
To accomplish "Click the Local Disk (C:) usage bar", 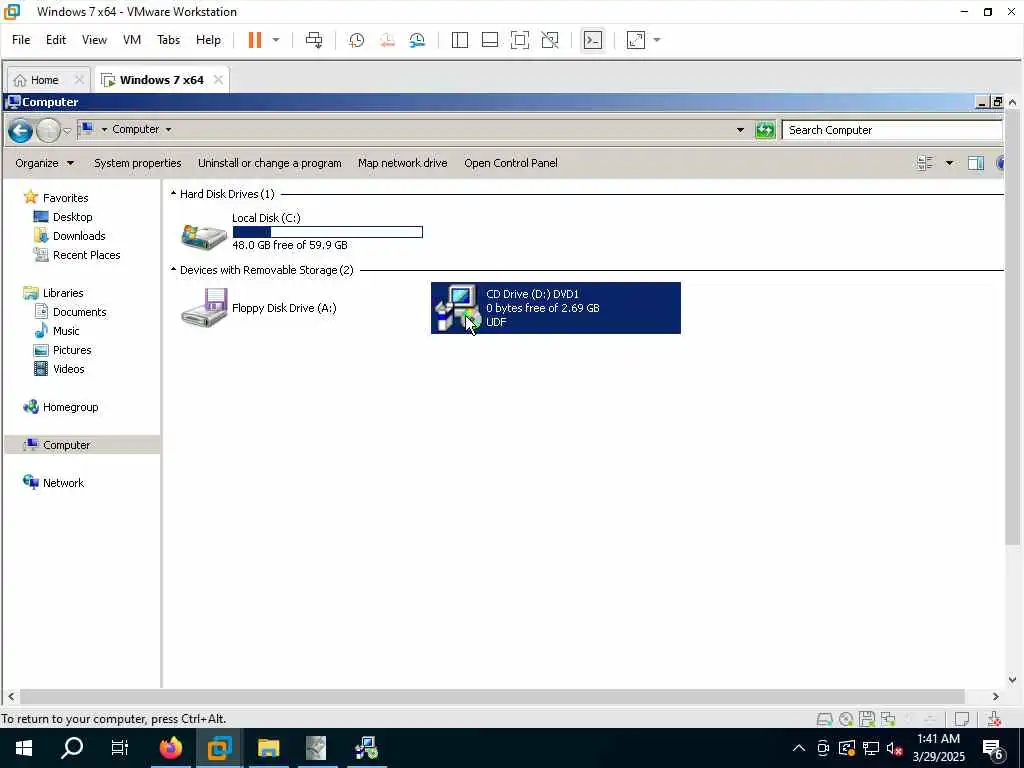I will pos(328,232).
